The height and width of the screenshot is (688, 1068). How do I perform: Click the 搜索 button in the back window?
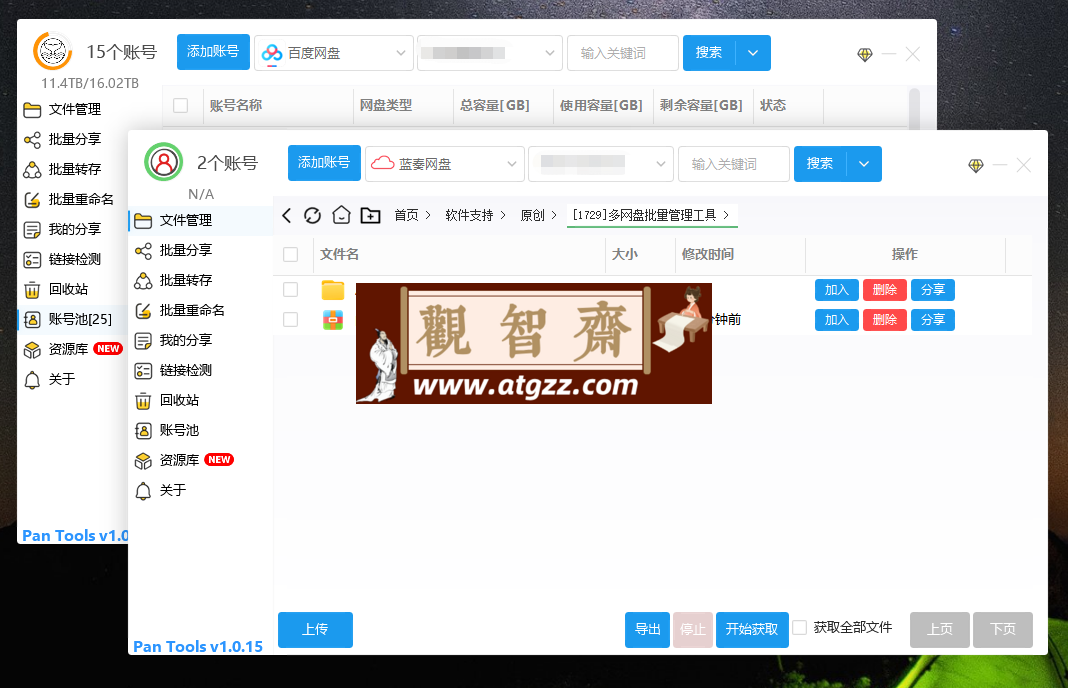[709, 53]
